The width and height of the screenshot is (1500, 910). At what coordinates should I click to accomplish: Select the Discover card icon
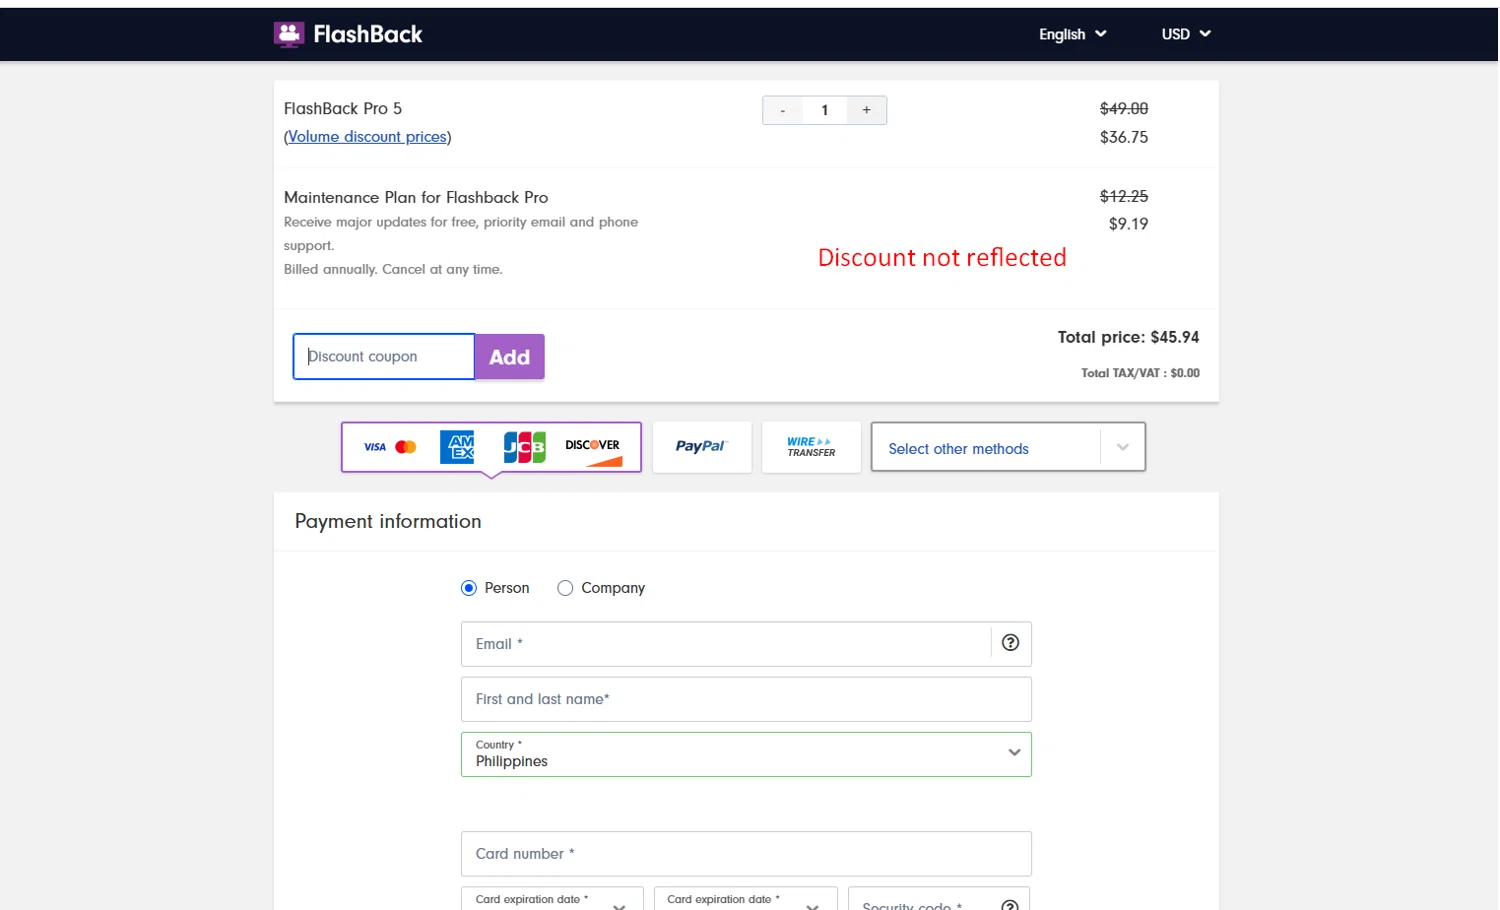593,450
